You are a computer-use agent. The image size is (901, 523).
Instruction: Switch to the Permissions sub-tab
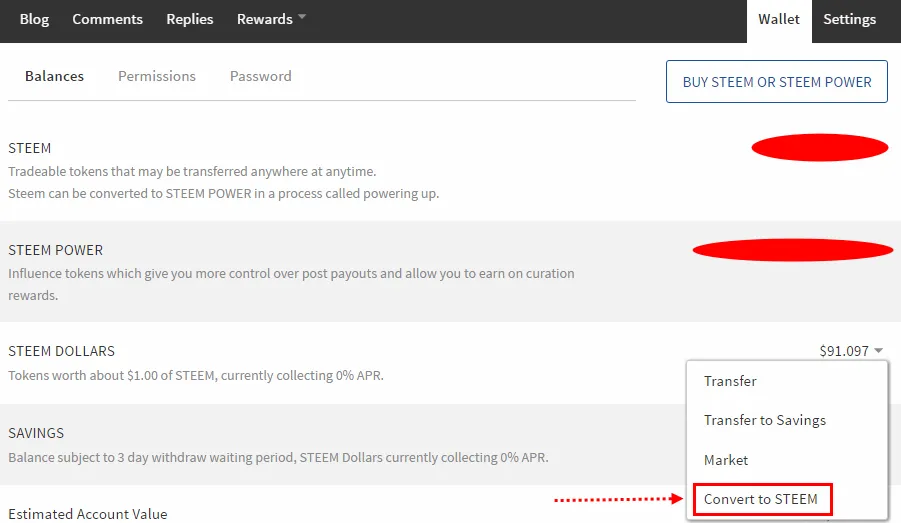tap(157, 76)
